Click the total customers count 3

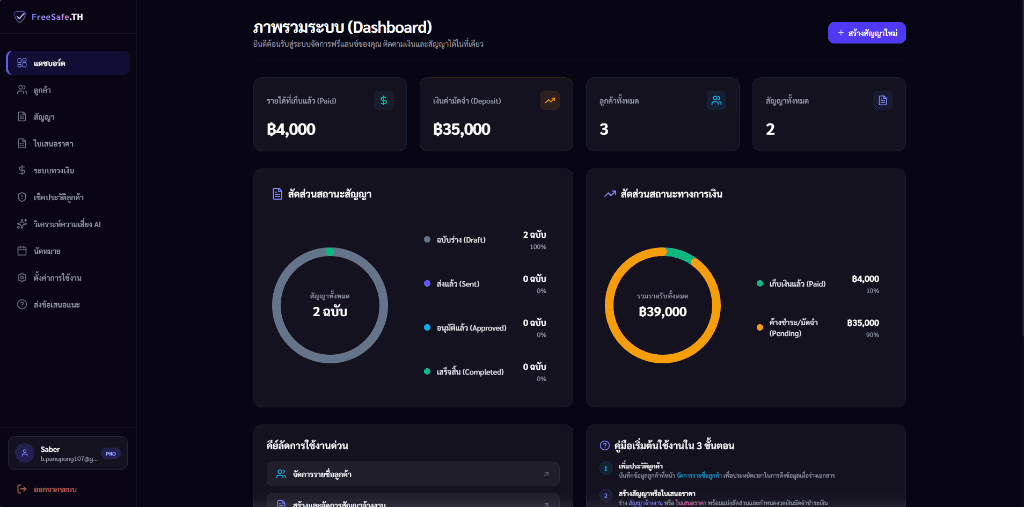pyautogui.click(x=604, y=129)
